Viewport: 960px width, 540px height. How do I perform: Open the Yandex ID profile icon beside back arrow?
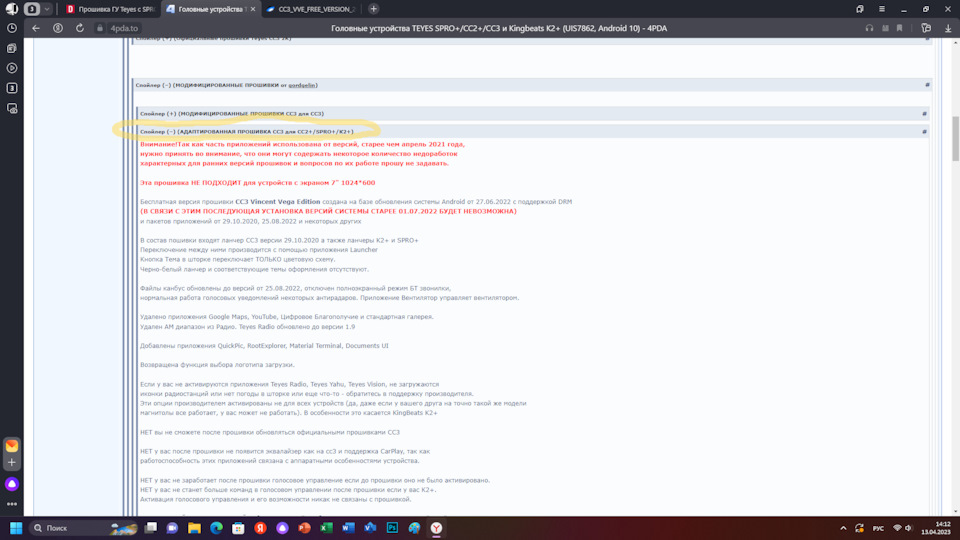(x=58, y=28)
